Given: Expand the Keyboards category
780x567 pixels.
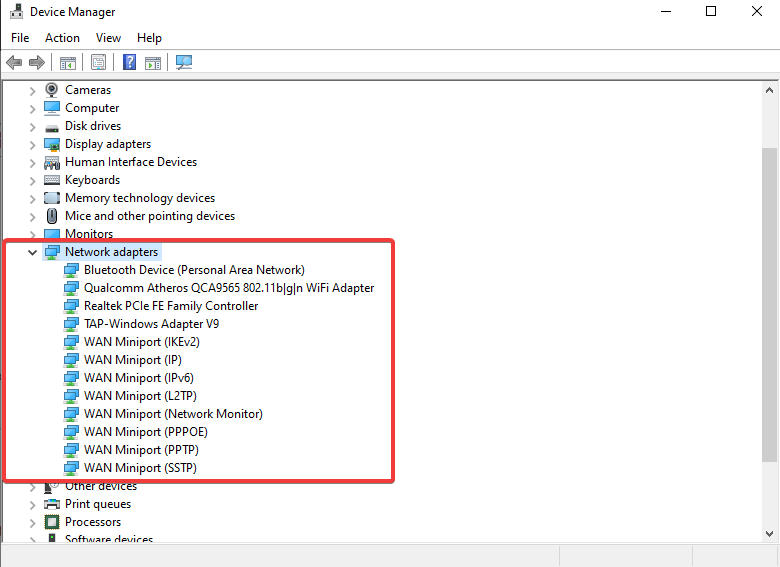Looking at the screenshot, I should [x=32, y=181].
